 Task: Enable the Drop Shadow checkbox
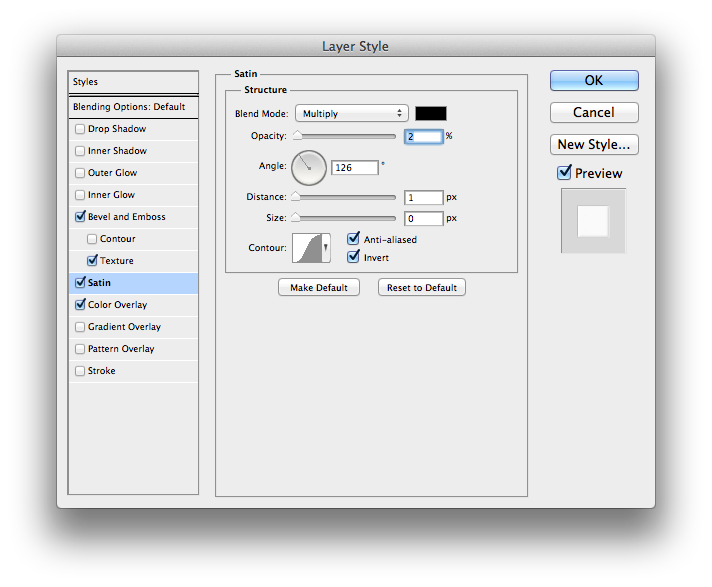80,129
